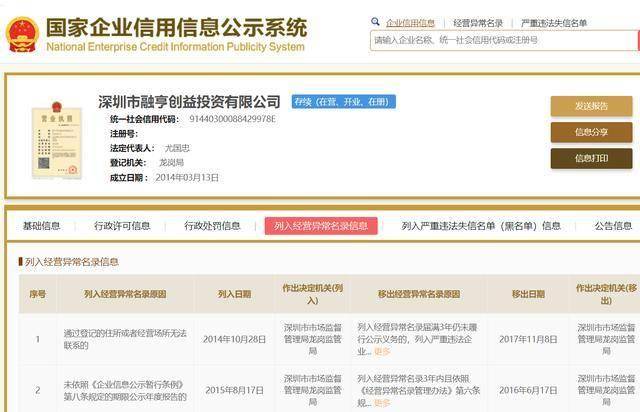This screenshot has width=640, height=412.
Task: Click the site title 国家企业信用信息公示系统
Action: point(176,27)
